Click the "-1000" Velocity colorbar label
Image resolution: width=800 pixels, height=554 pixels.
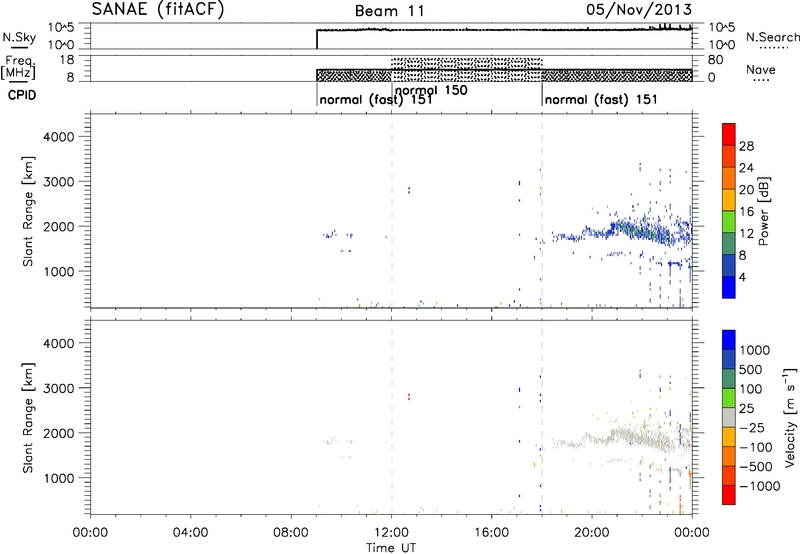759,486
